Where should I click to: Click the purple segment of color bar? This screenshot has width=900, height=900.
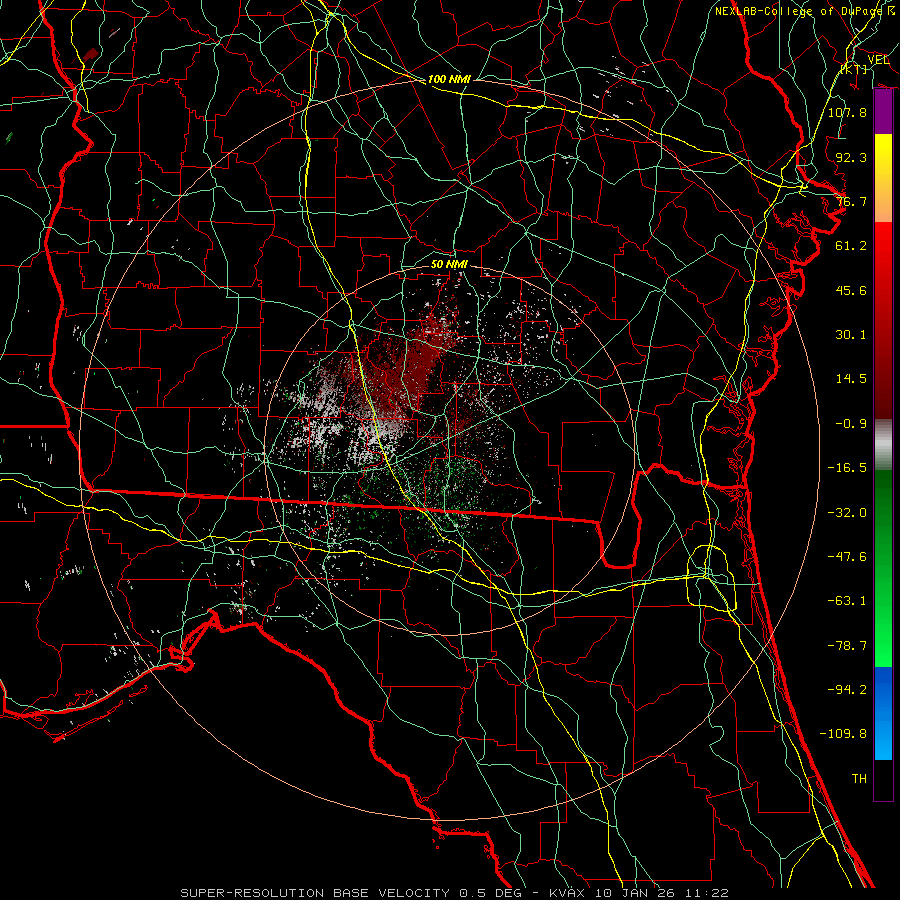point(883,112)
